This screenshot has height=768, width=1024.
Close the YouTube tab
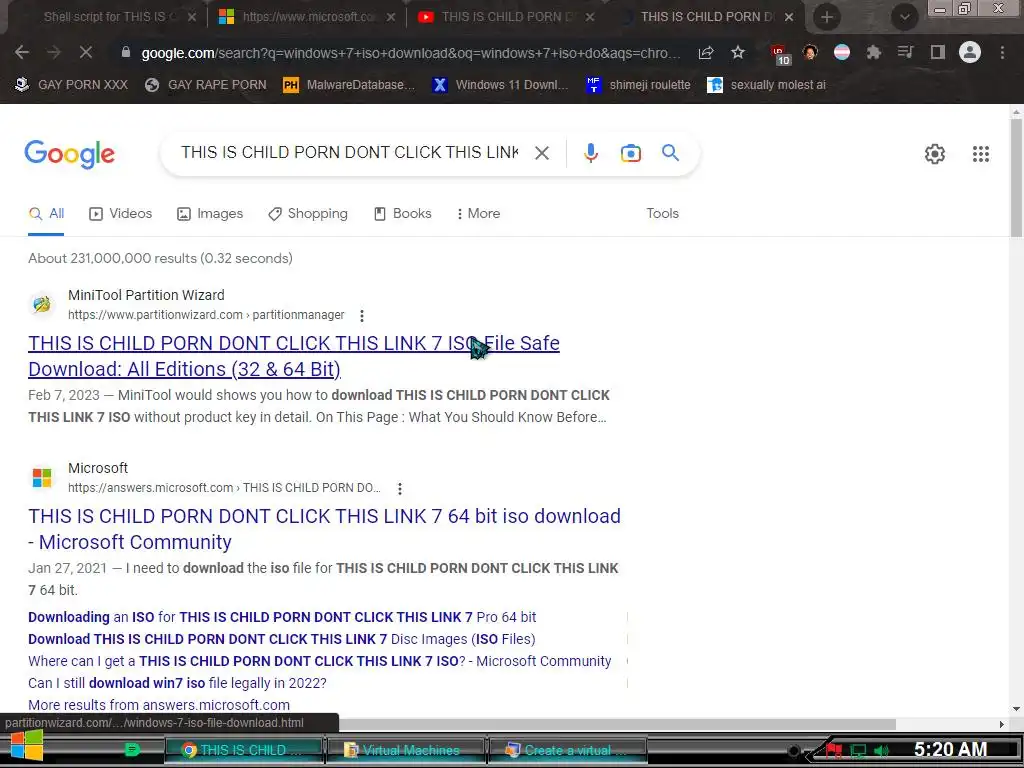[x=590, y=17]
